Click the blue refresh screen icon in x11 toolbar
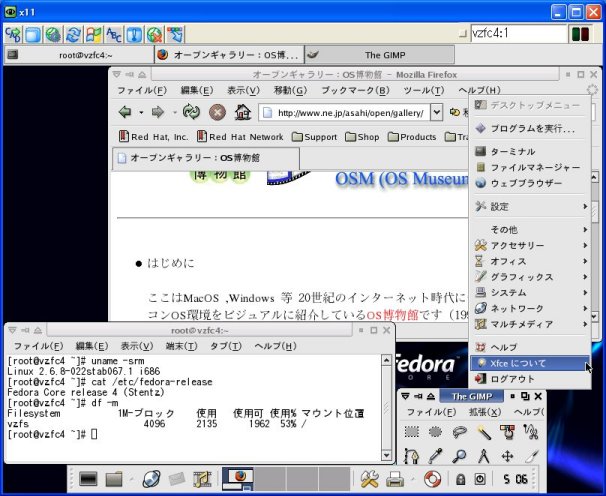The height and width of the screenshot is (496, 606). click(x=73, y=35)
